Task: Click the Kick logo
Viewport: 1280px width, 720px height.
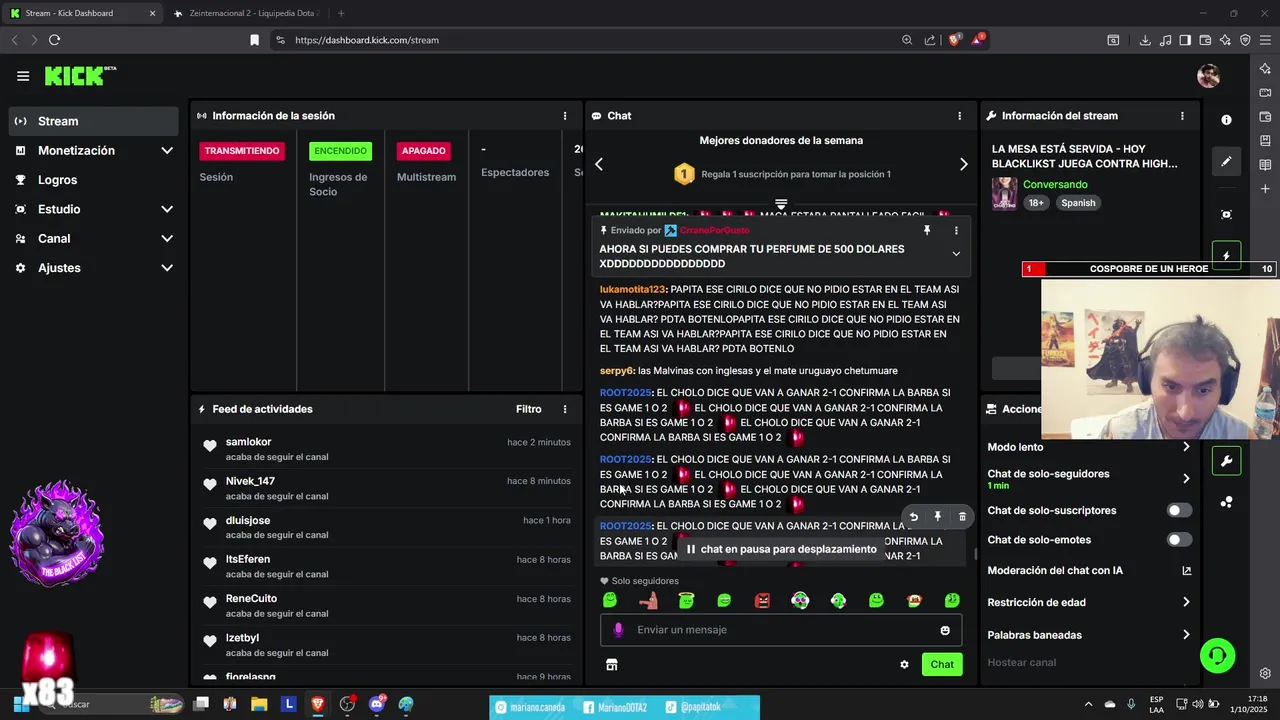Action: [x=80, y=76]
